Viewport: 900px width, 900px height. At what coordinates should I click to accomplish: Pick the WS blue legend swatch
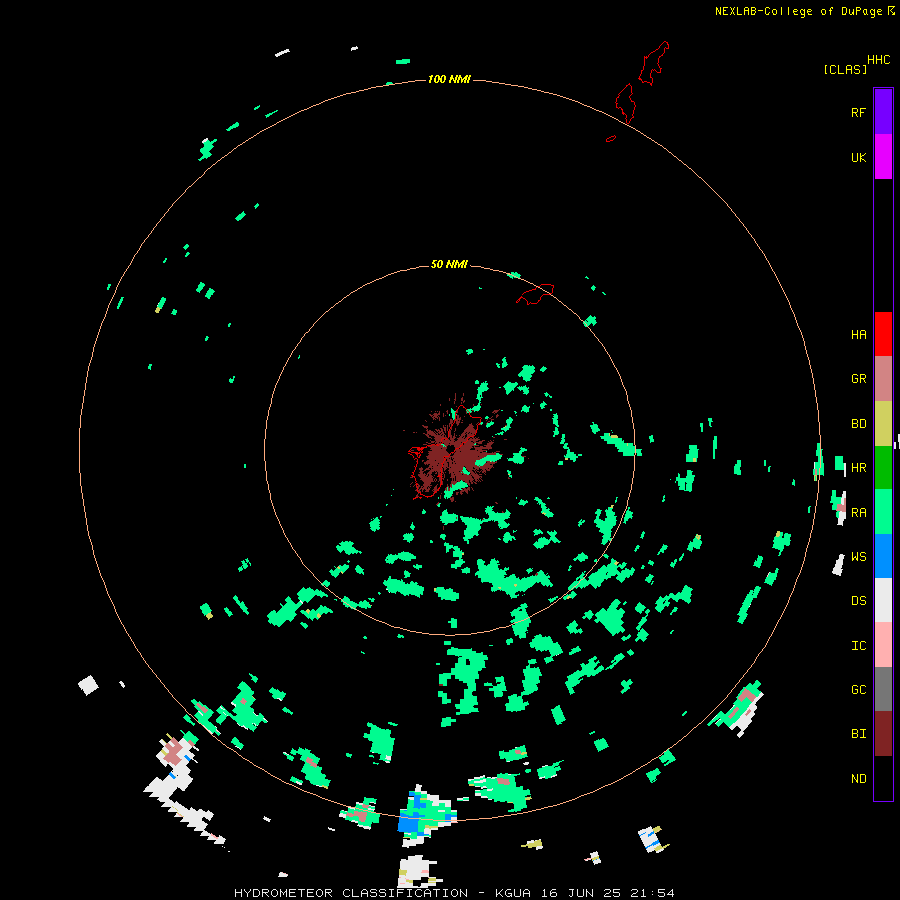(883, 556)
